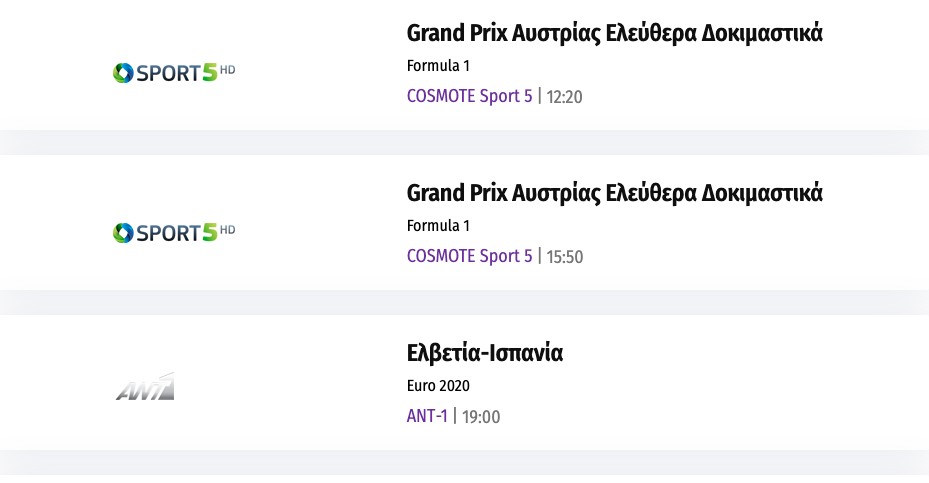Click the Formula 1 label in the 15:50 listing
929x483 pixels.
(x=438, y=226)
